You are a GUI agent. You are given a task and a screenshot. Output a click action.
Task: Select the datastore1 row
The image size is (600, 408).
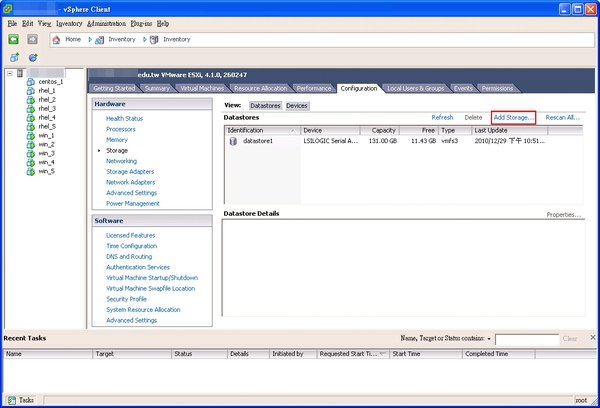403,141
